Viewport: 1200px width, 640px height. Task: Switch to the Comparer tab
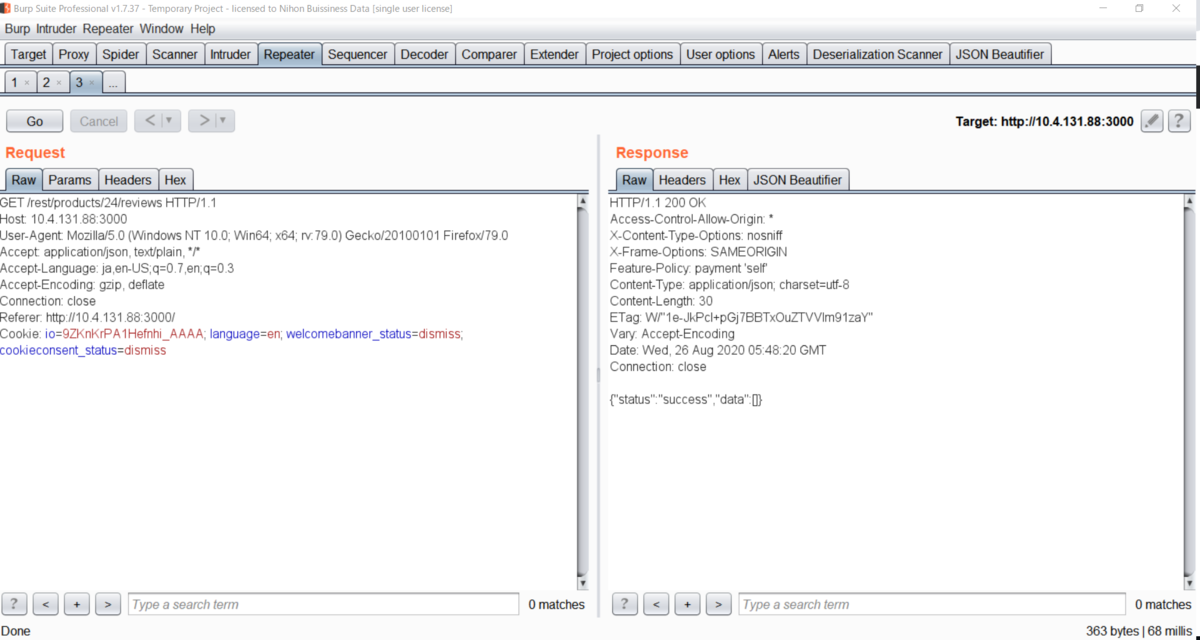(489, 54)
